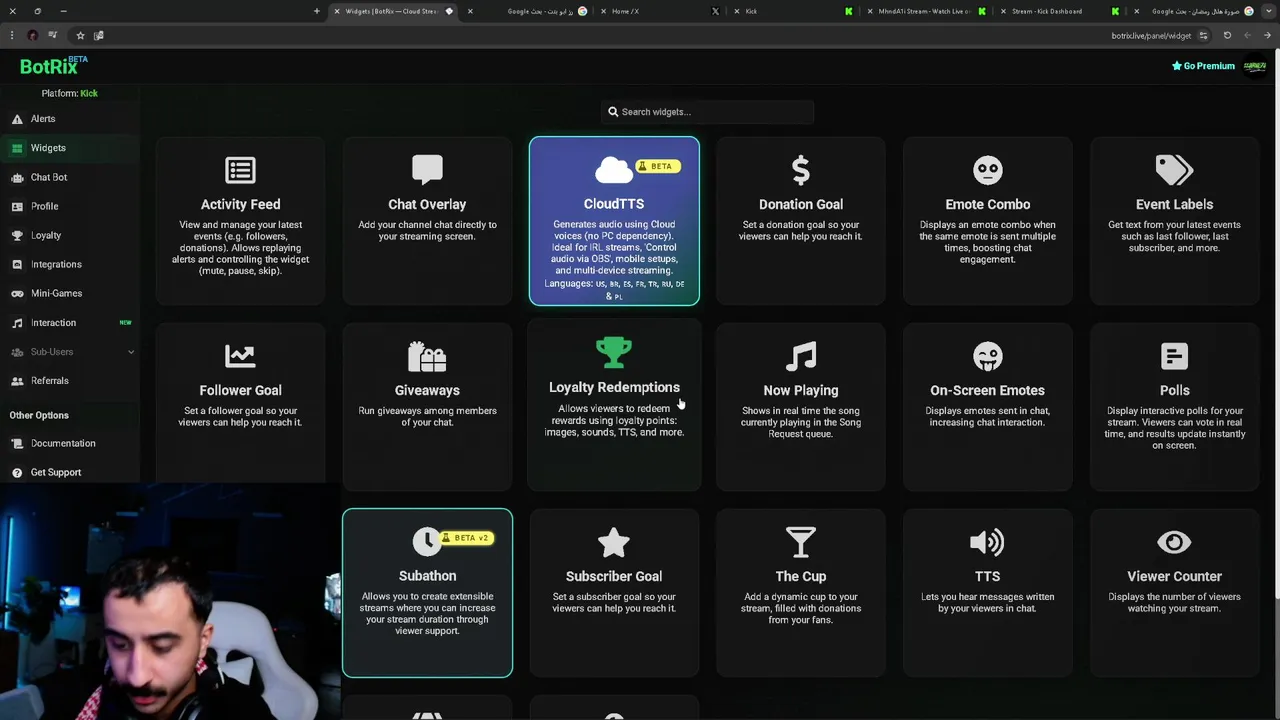Click the TTS speaker icon
Viewport: 1280px width, 720px height.
tap(987, 542)
